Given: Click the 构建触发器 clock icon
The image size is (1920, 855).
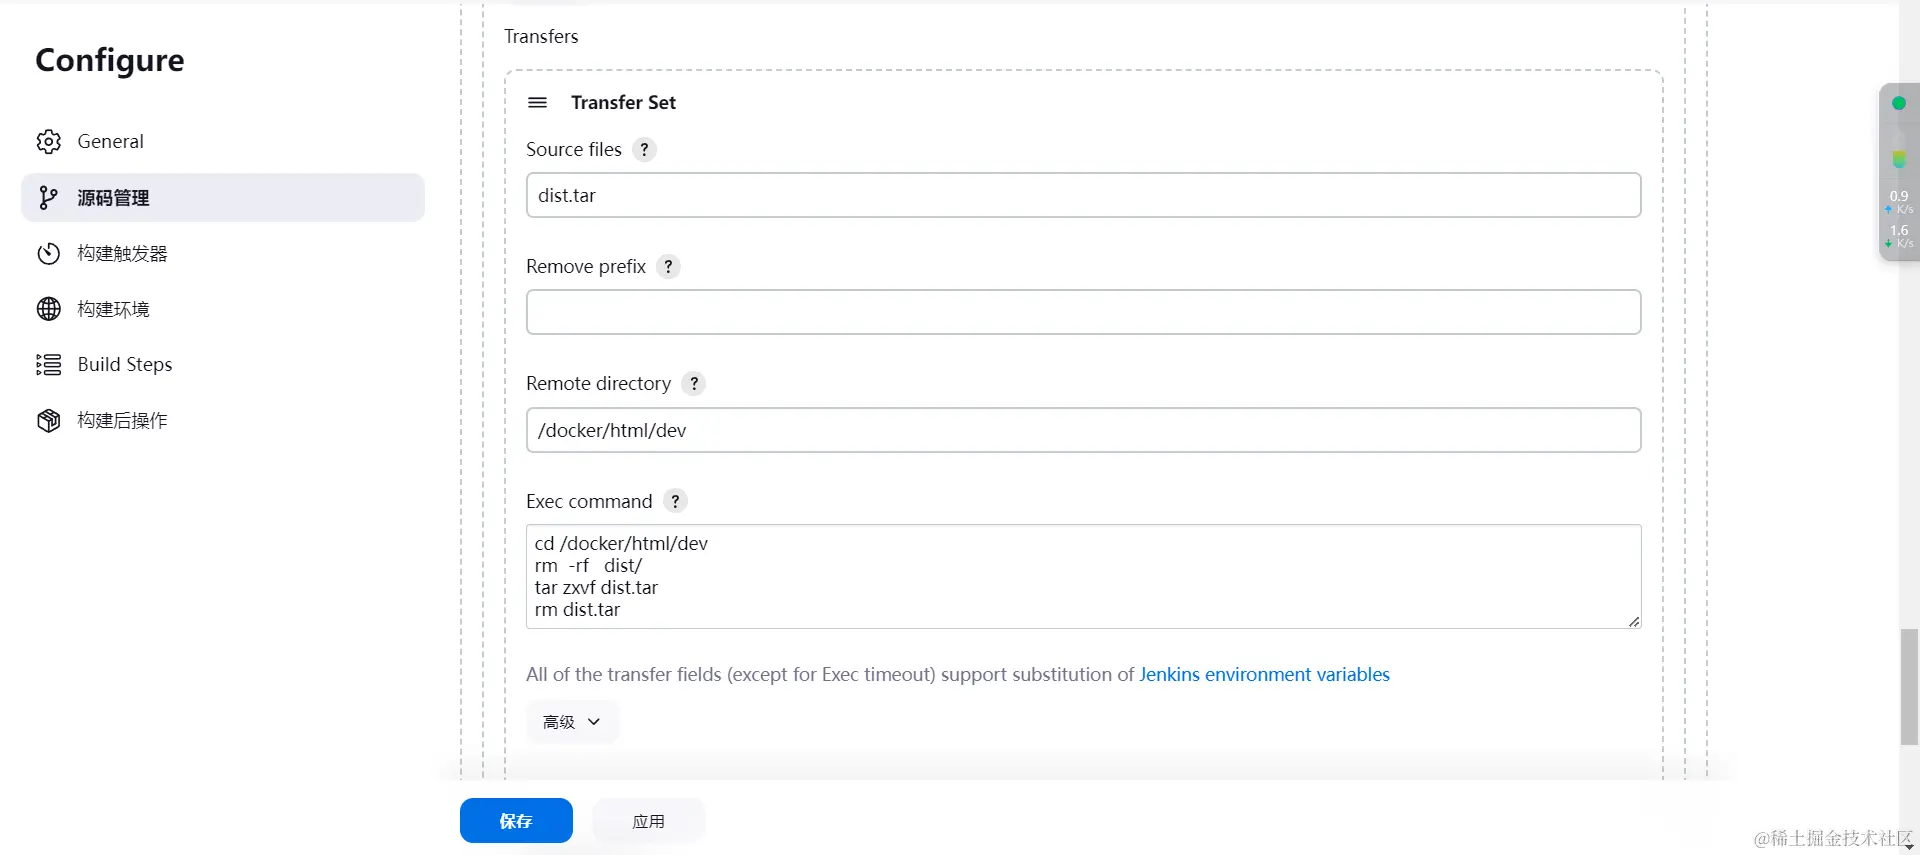Looking at the screenshot, I should [49, 254].
